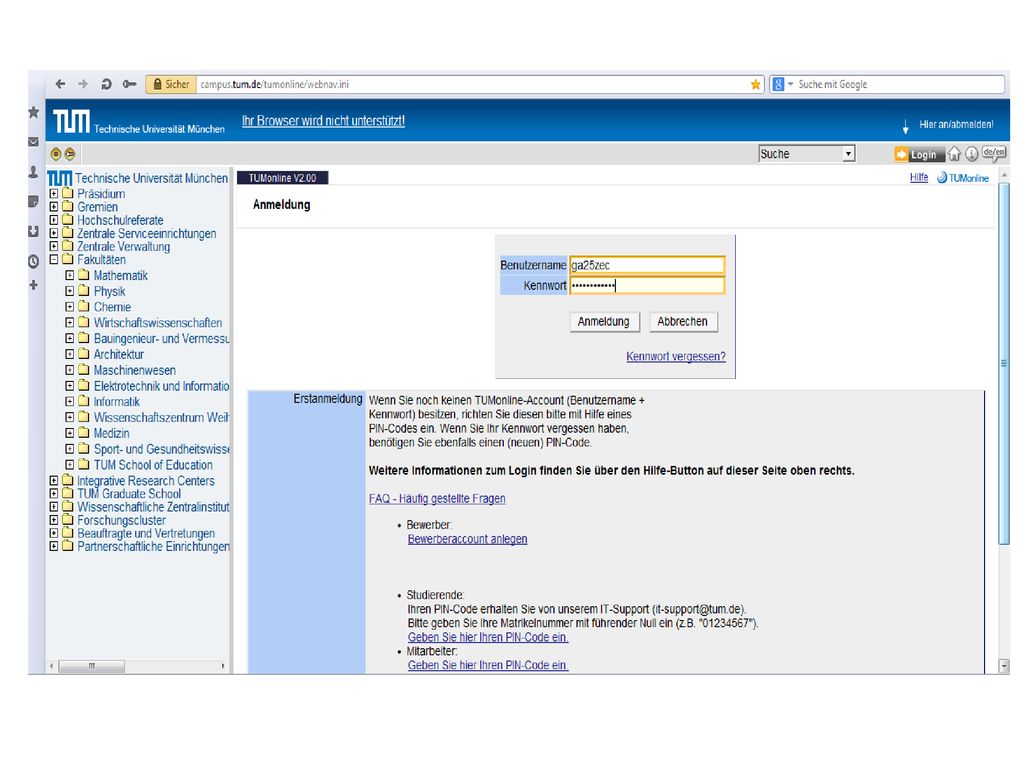This screenshot has width=1024, height=768.
Task: Click the info icon beside home
Action: pyautogui.click(x=972, y=154)
